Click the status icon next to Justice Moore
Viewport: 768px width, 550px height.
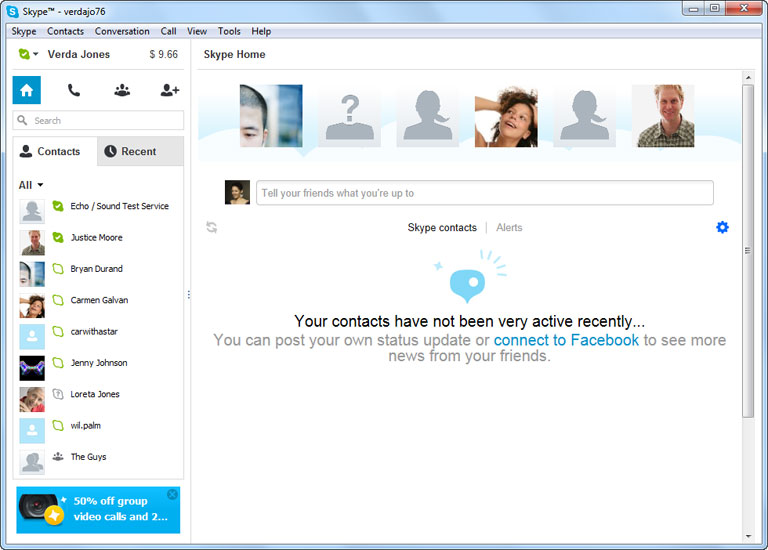58,238
